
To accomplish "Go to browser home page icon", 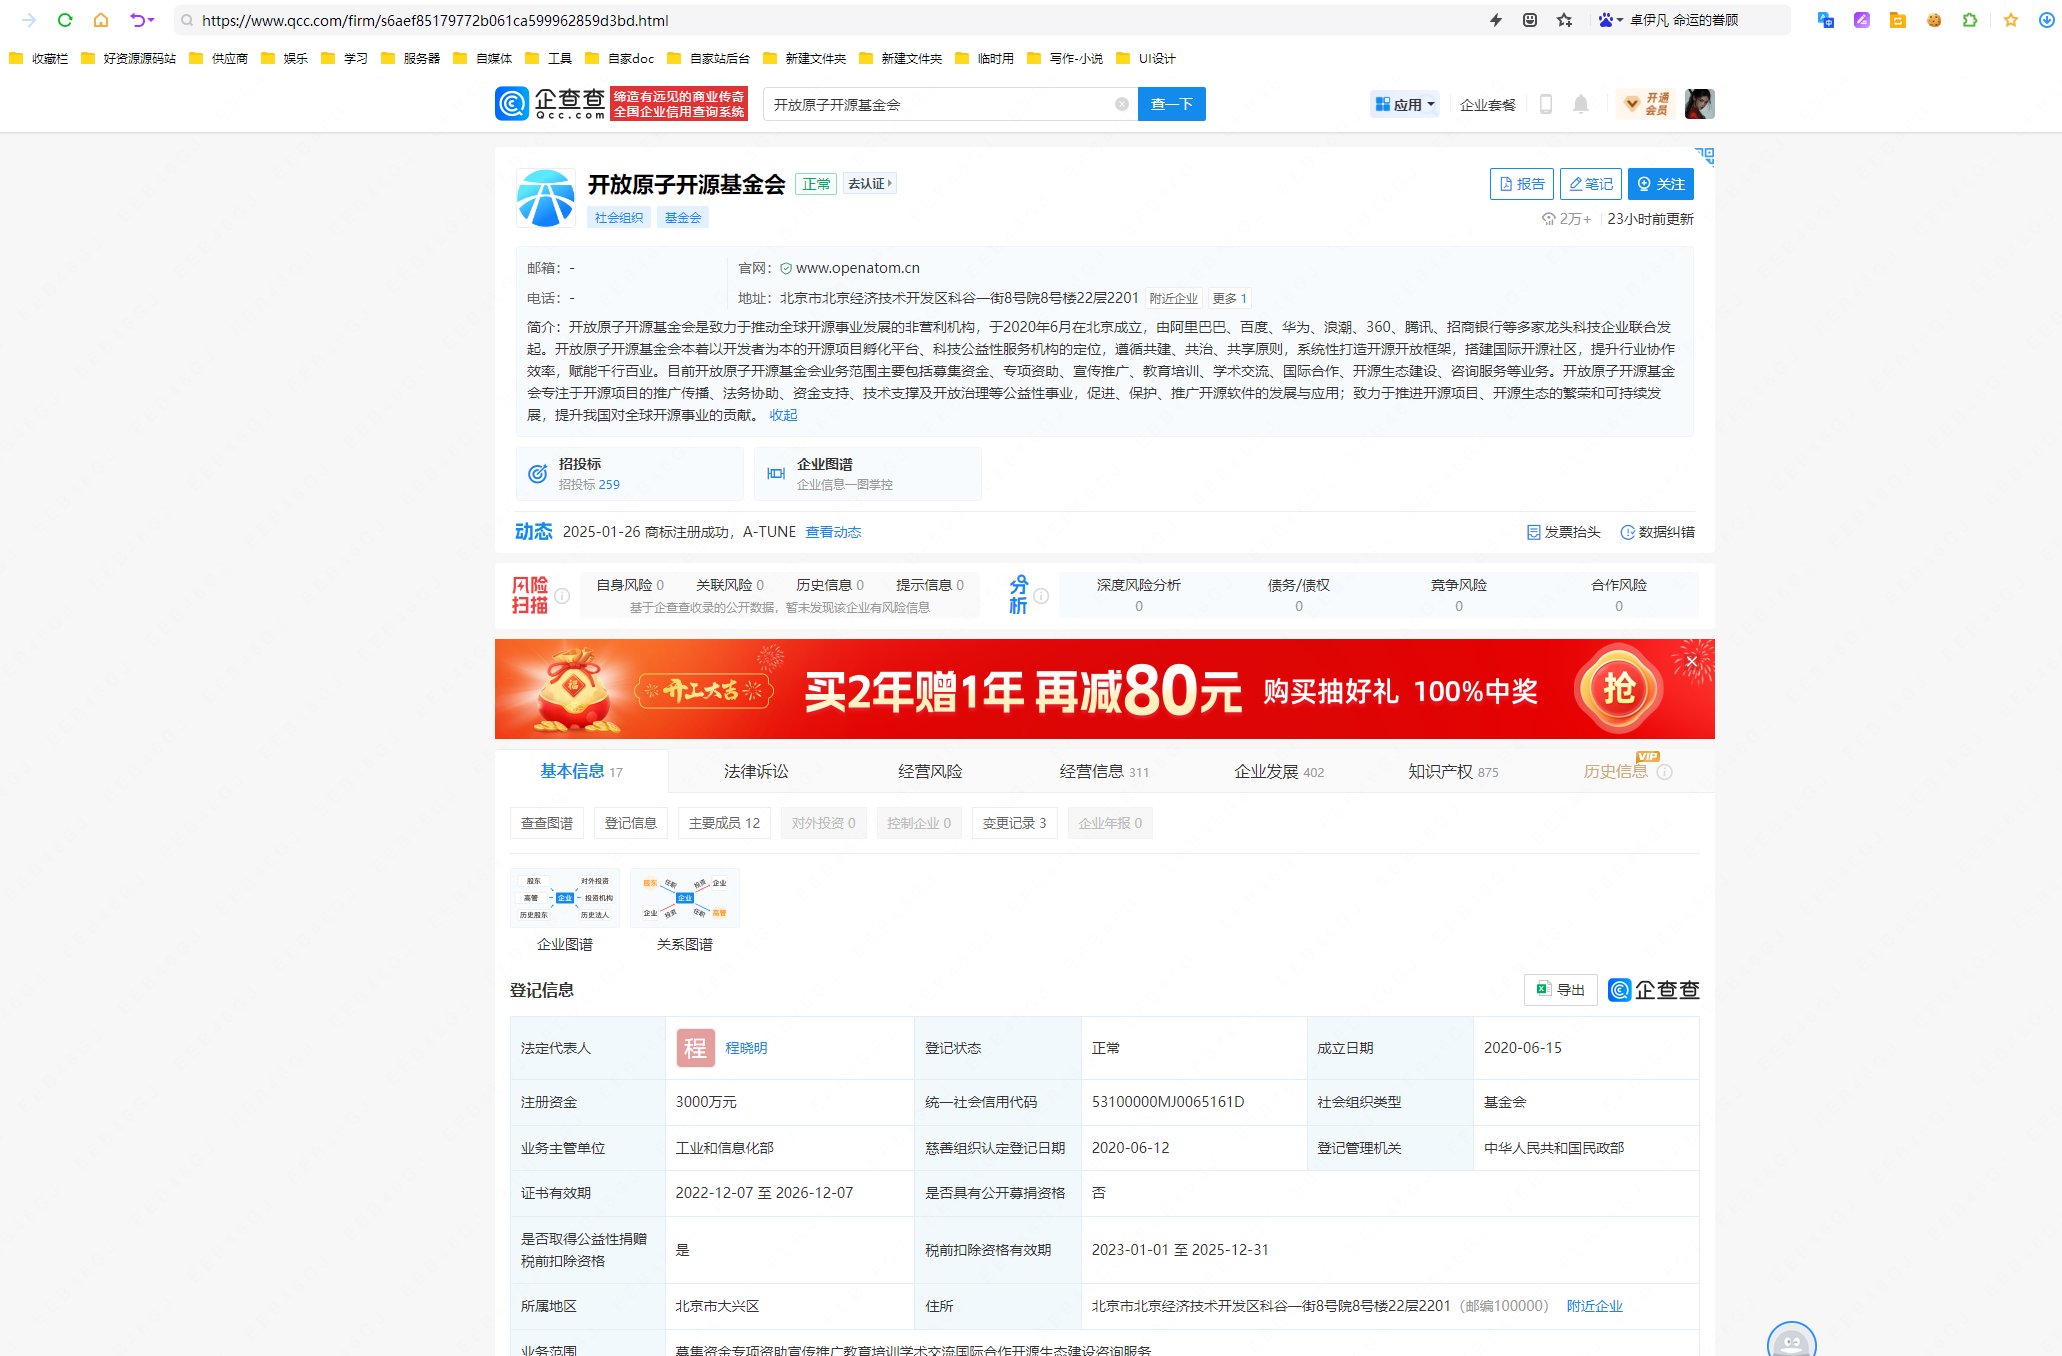I will coord(101,20).
